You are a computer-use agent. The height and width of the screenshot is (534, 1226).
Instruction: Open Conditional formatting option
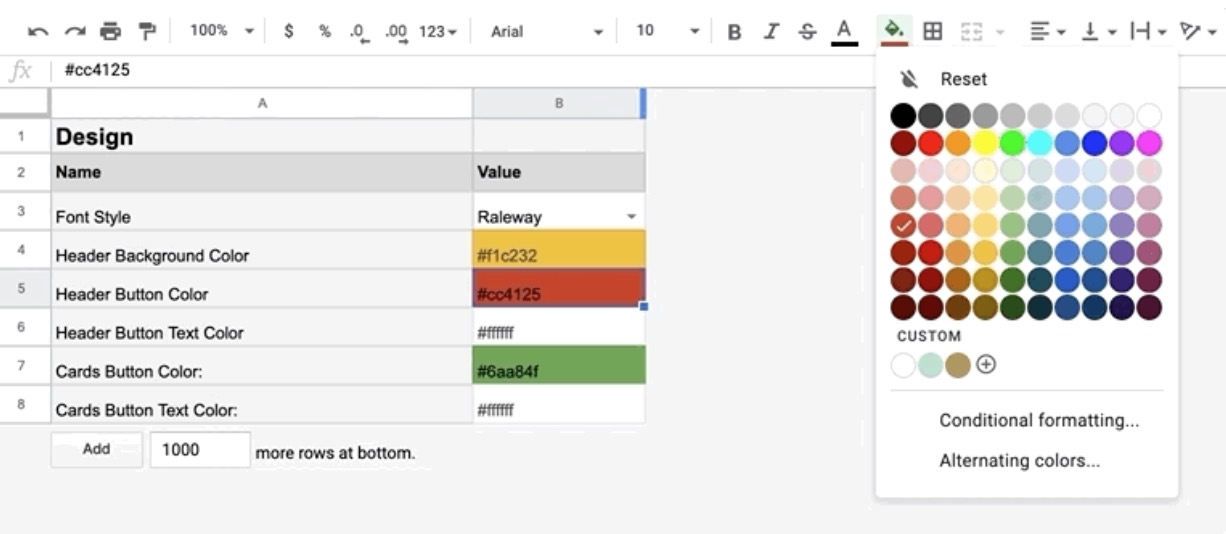(x=1038, y=421)
